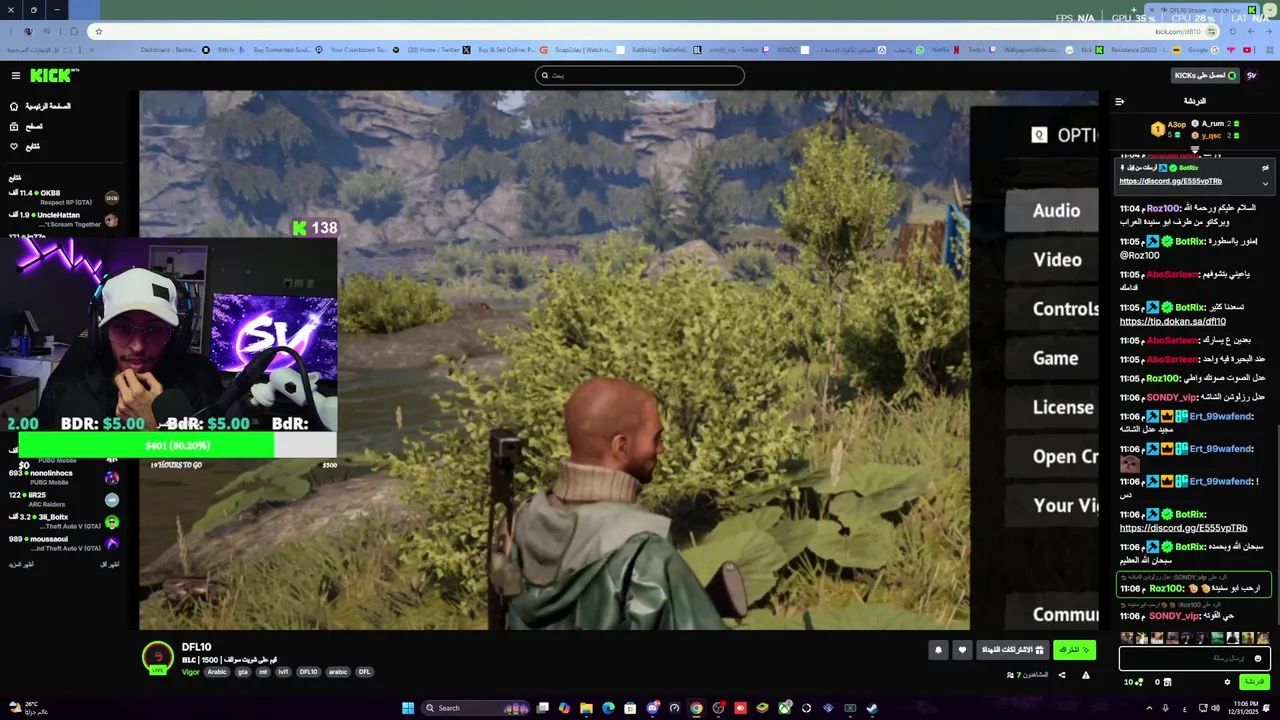Open the iiR25 ARC Raiders channel
Image resolution: width=1280 pixels, height=720 pixels.
click(x=64, y=499)
